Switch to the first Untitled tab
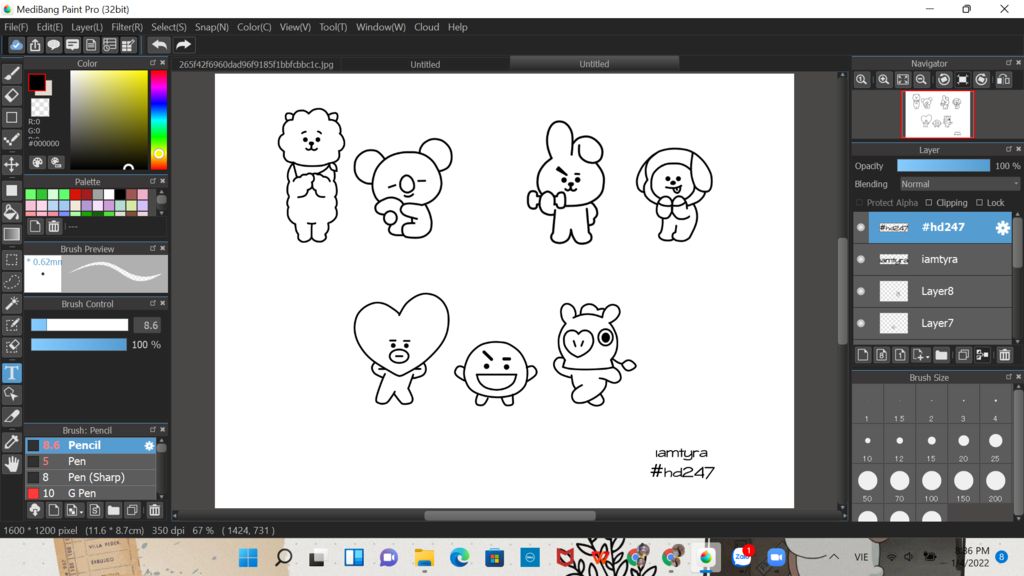 click(x=425, y=64)
